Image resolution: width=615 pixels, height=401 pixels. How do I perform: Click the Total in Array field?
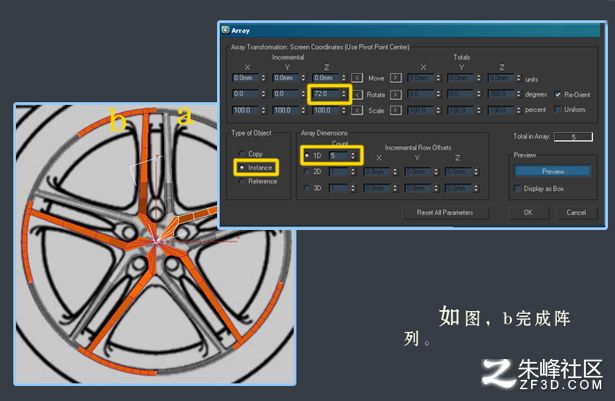tap(573, 137)
